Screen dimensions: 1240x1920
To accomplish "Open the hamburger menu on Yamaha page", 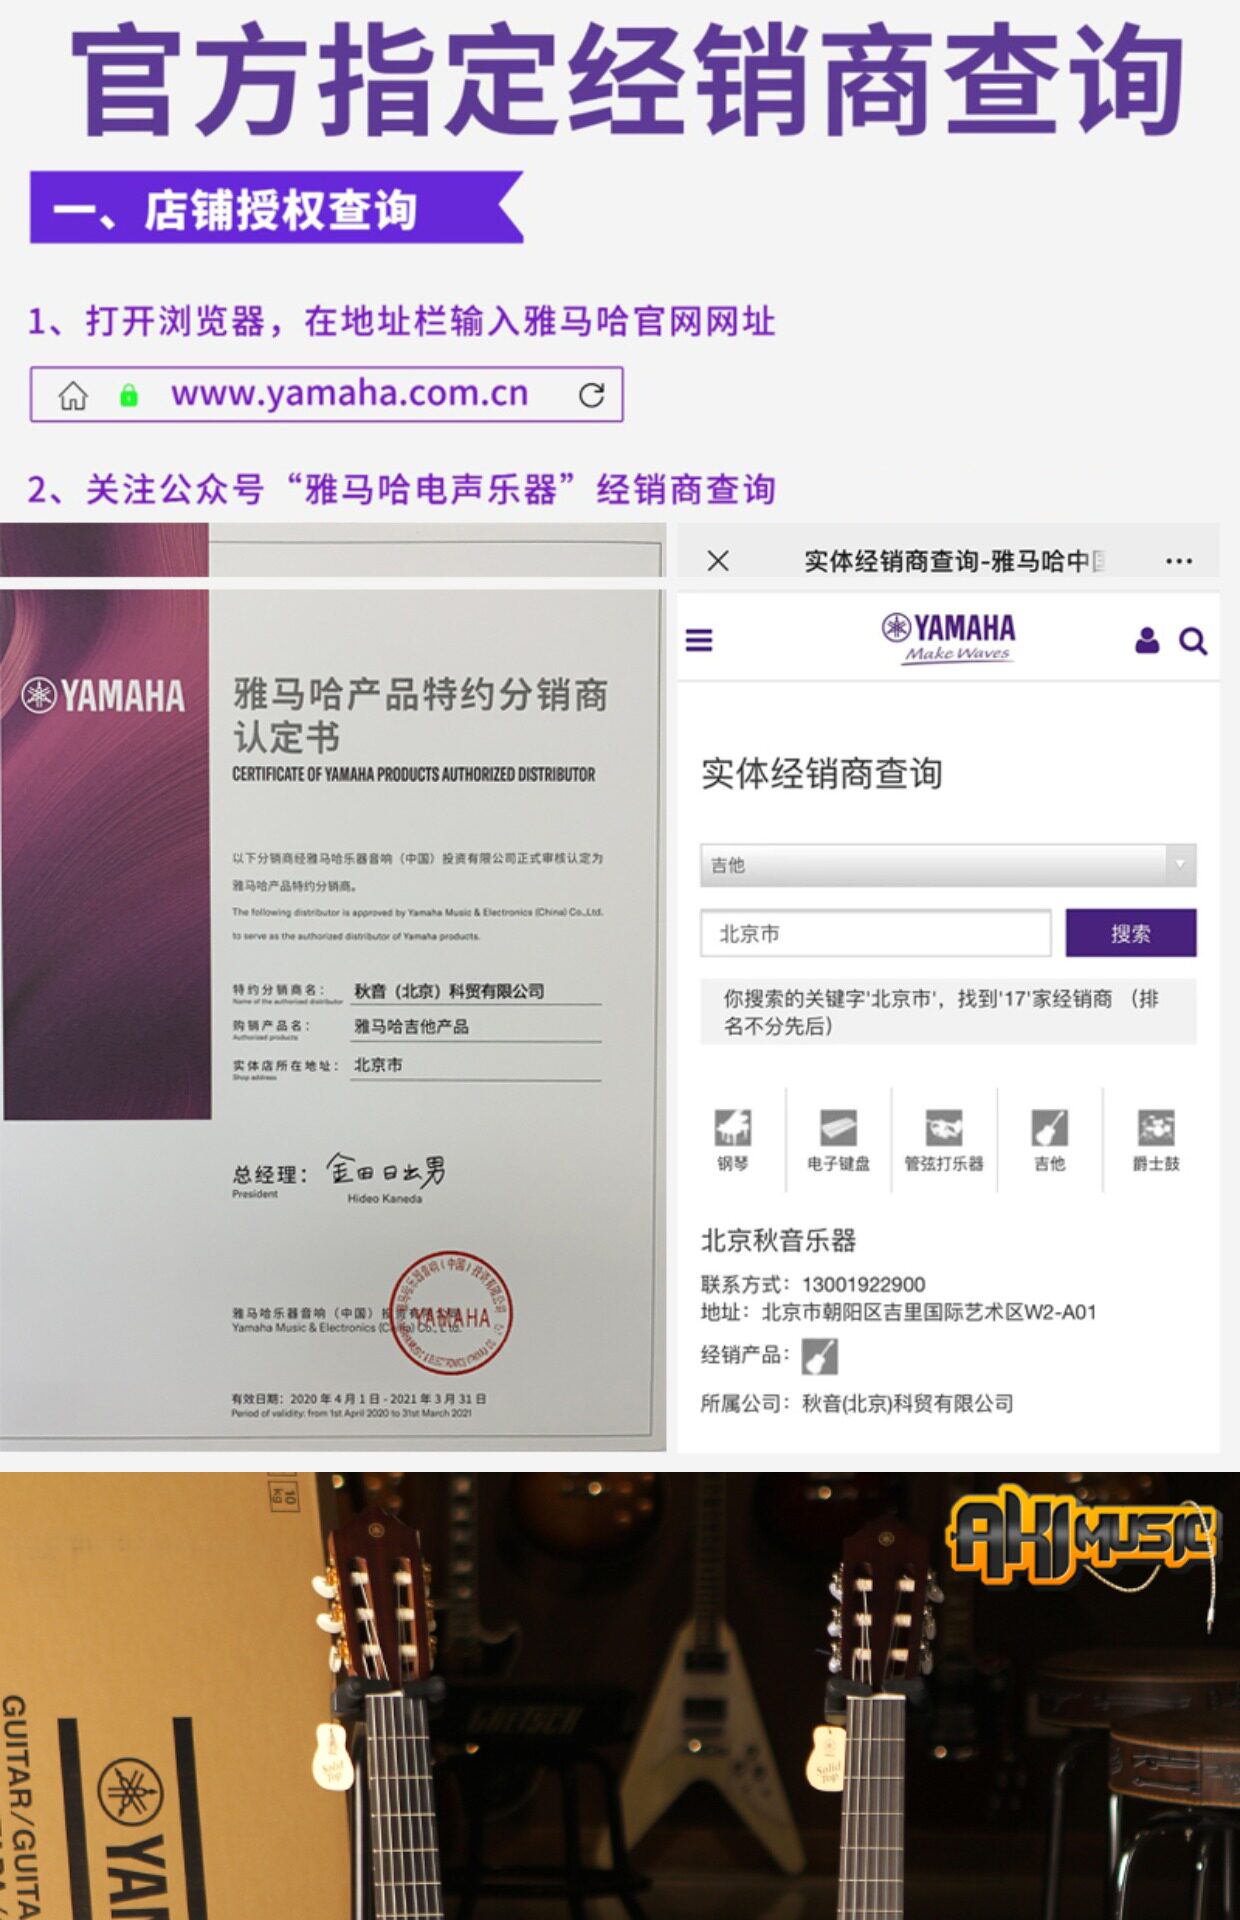I will 699,640.
